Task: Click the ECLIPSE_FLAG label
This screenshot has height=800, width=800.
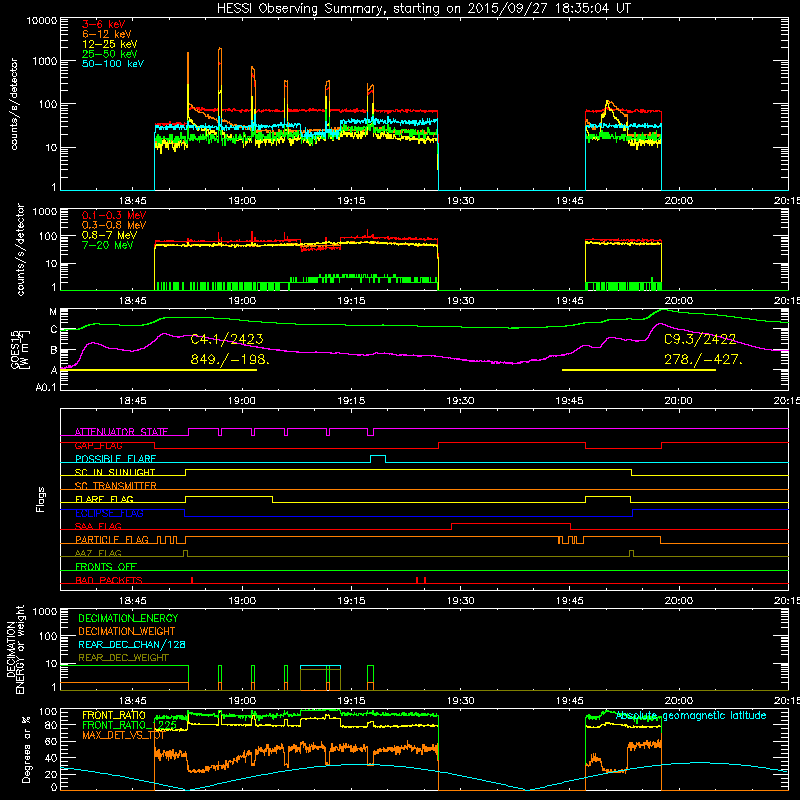Action: (x=109, y=513)
